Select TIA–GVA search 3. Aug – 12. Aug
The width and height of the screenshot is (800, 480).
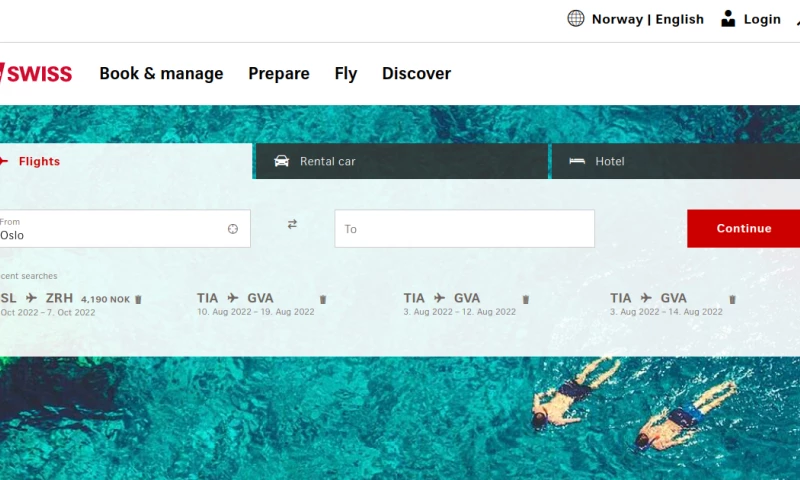pyautogui.click(x=459, y=304)
